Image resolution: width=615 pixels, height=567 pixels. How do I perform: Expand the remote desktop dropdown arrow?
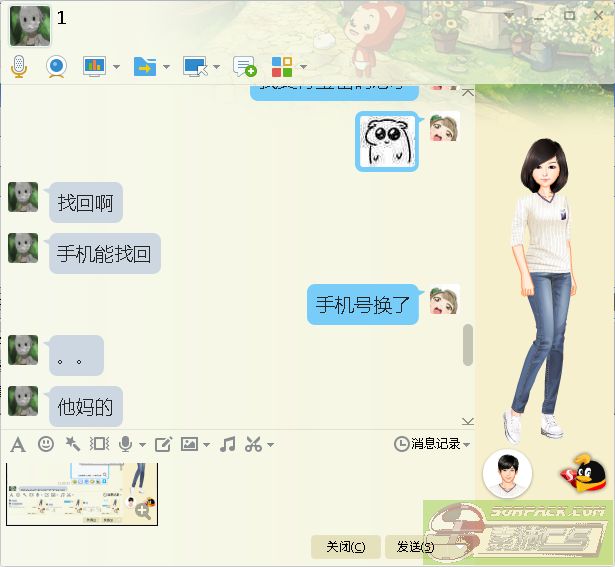[x=217, y=67]
